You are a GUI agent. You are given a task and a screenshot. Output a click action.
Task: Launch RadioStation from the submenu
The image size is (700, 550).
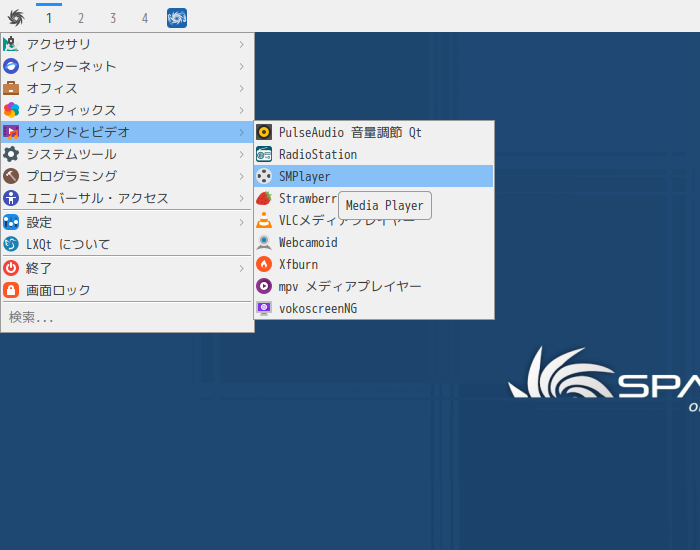coord(374,154)
